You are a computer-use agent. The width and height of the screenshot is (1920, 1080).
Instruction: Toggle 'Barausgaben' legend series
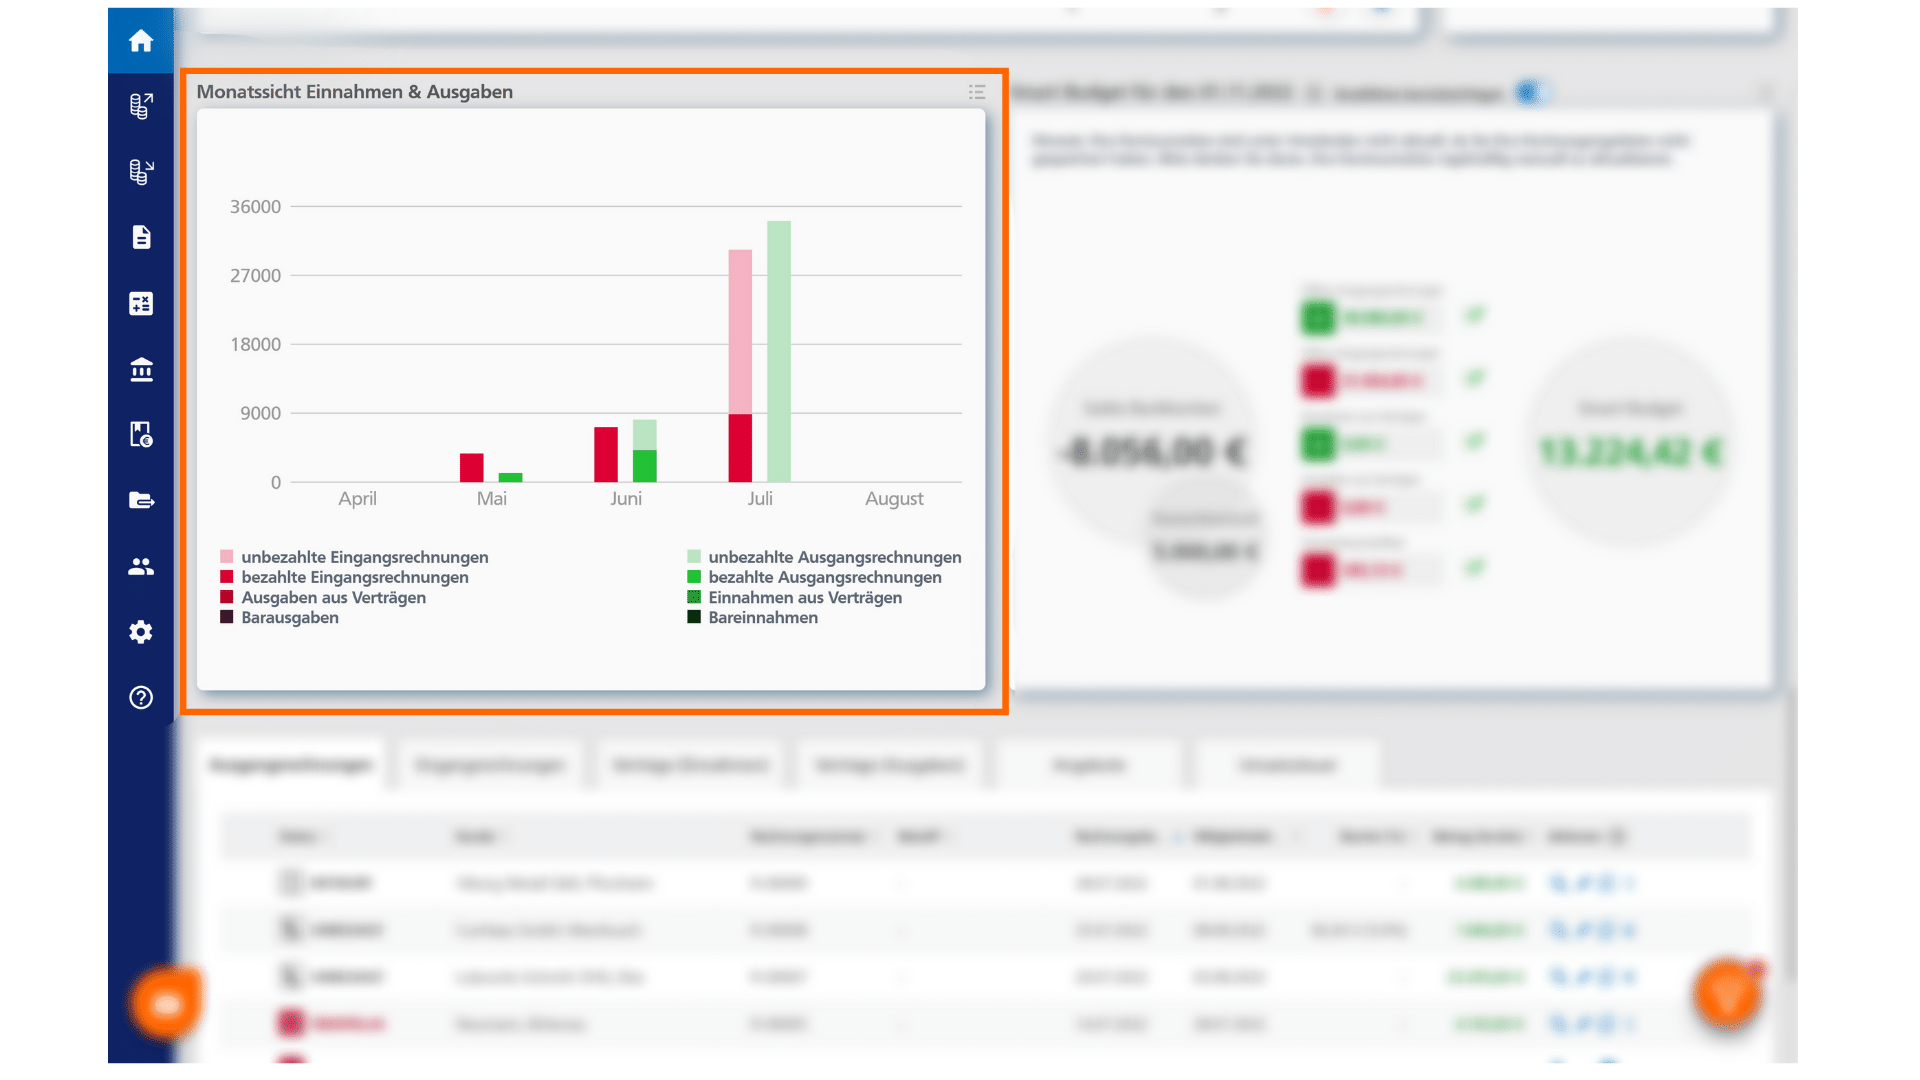[x=280, y=617]
